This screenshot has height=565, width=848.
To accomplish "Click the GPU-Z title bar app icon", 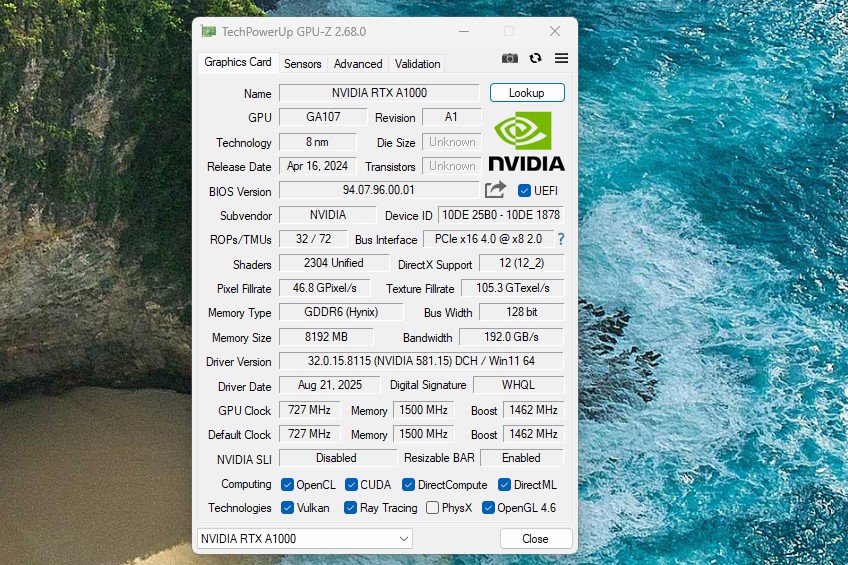I will click(208, 32).
